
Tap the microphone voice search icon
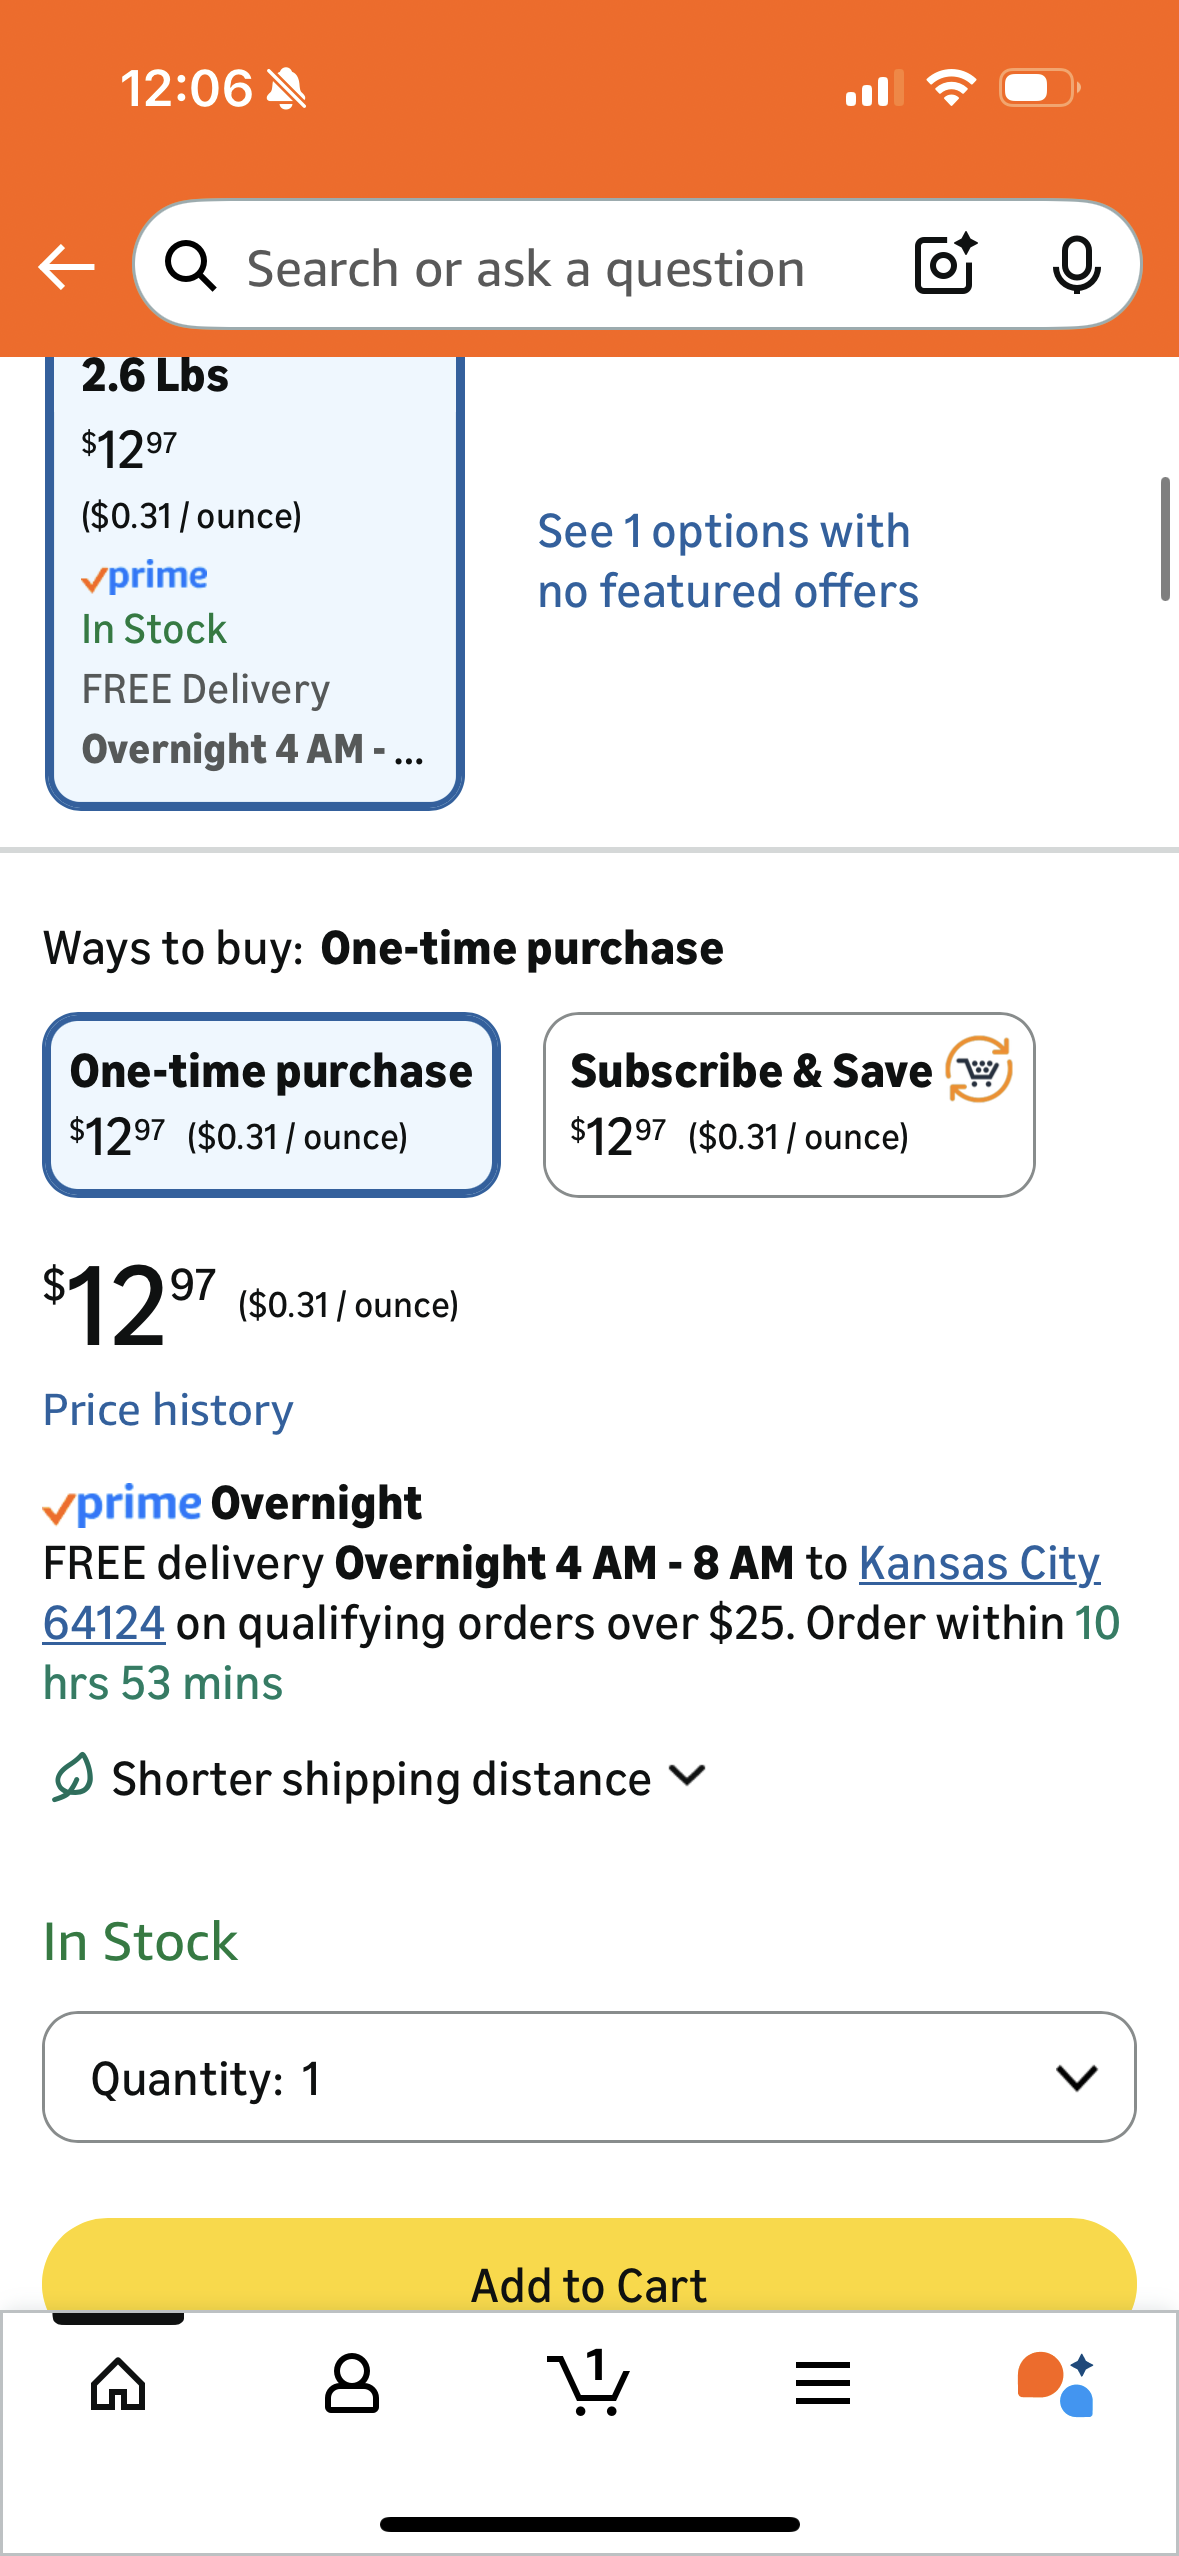coord(1076,265)
